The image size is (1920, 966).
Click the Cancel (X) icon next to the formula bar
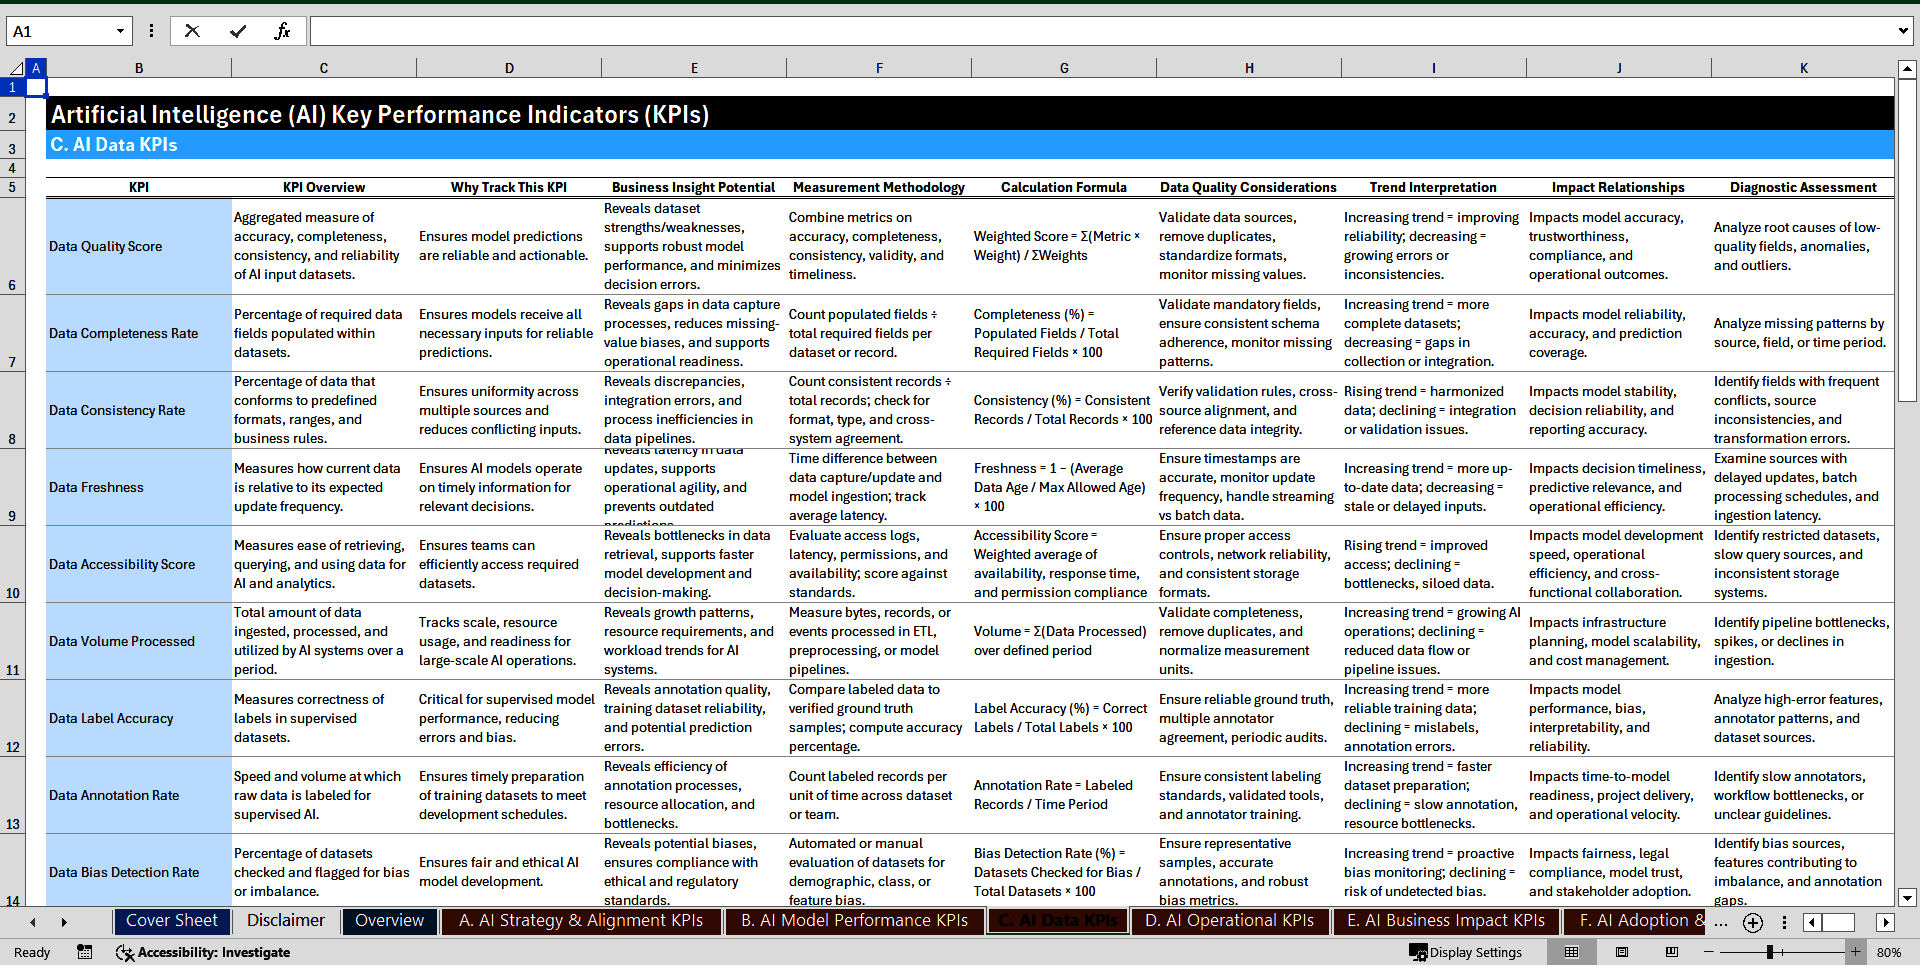click(x=192, y=30)
